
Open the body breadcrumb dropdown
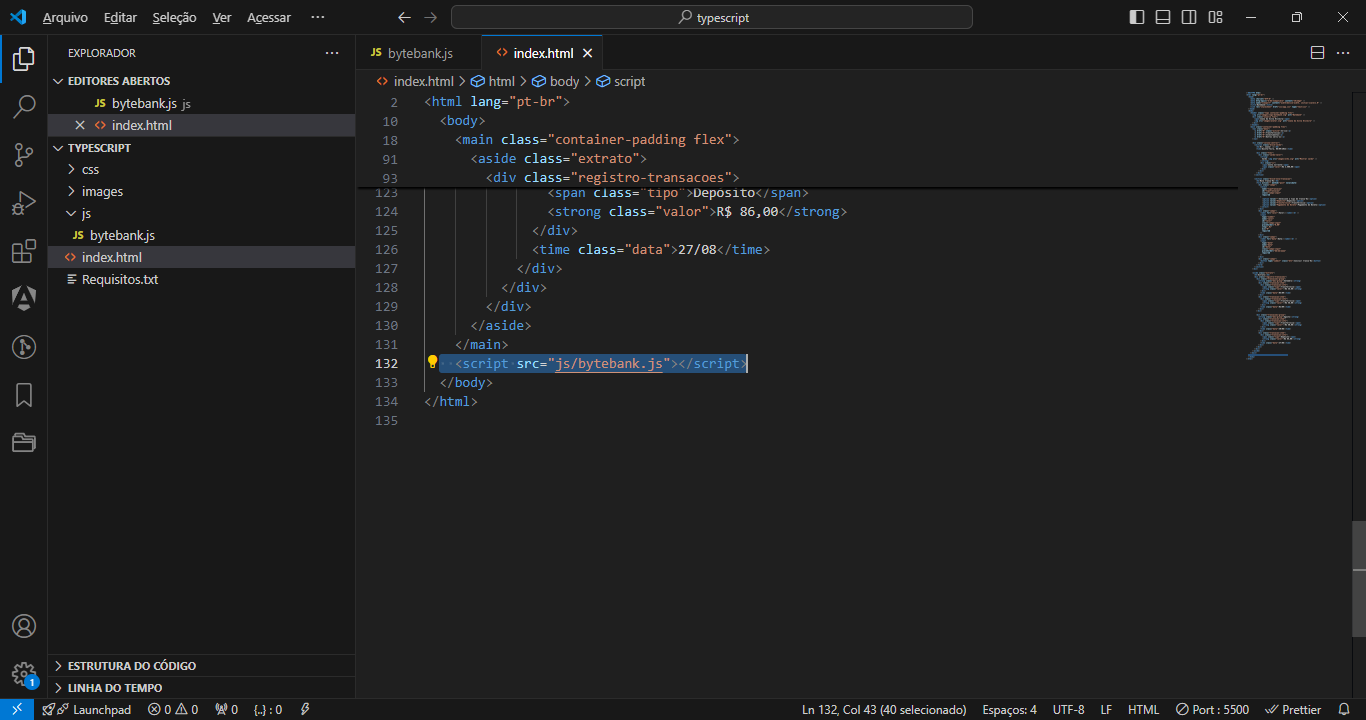(x=555, y=81)
